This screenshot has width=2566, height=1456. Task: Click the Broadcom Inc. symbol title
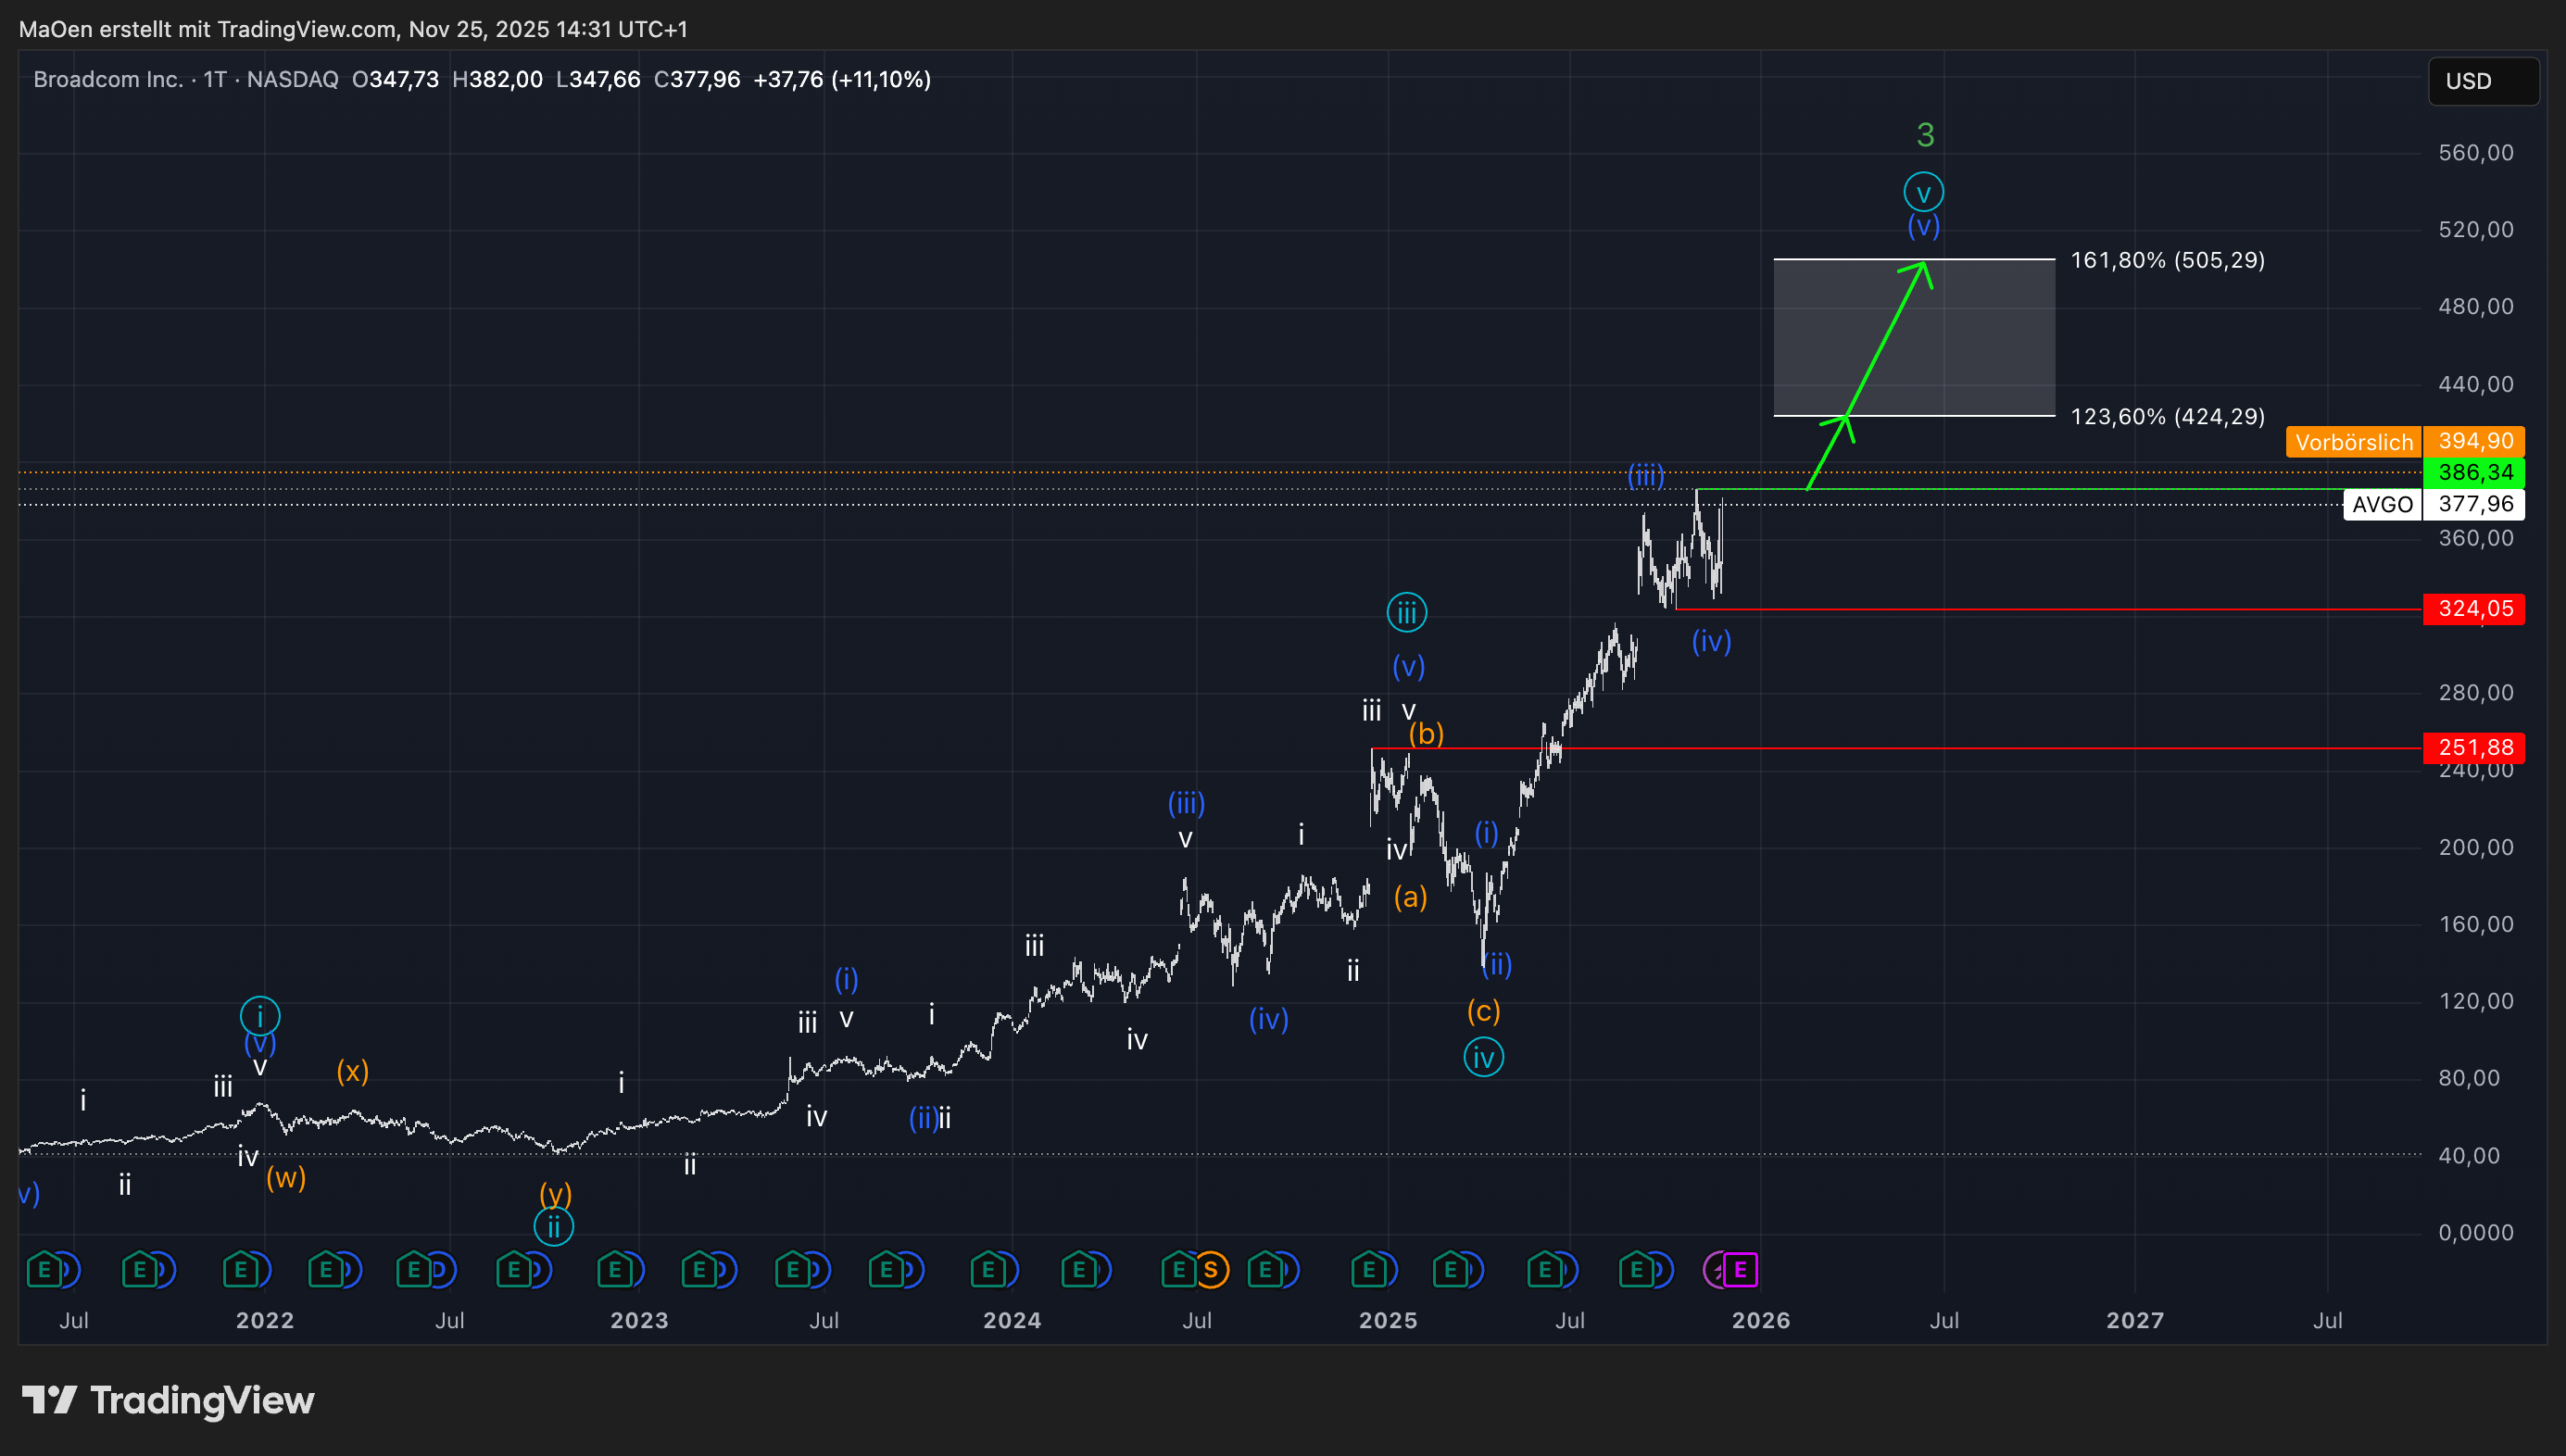click(x=108, y=80)
